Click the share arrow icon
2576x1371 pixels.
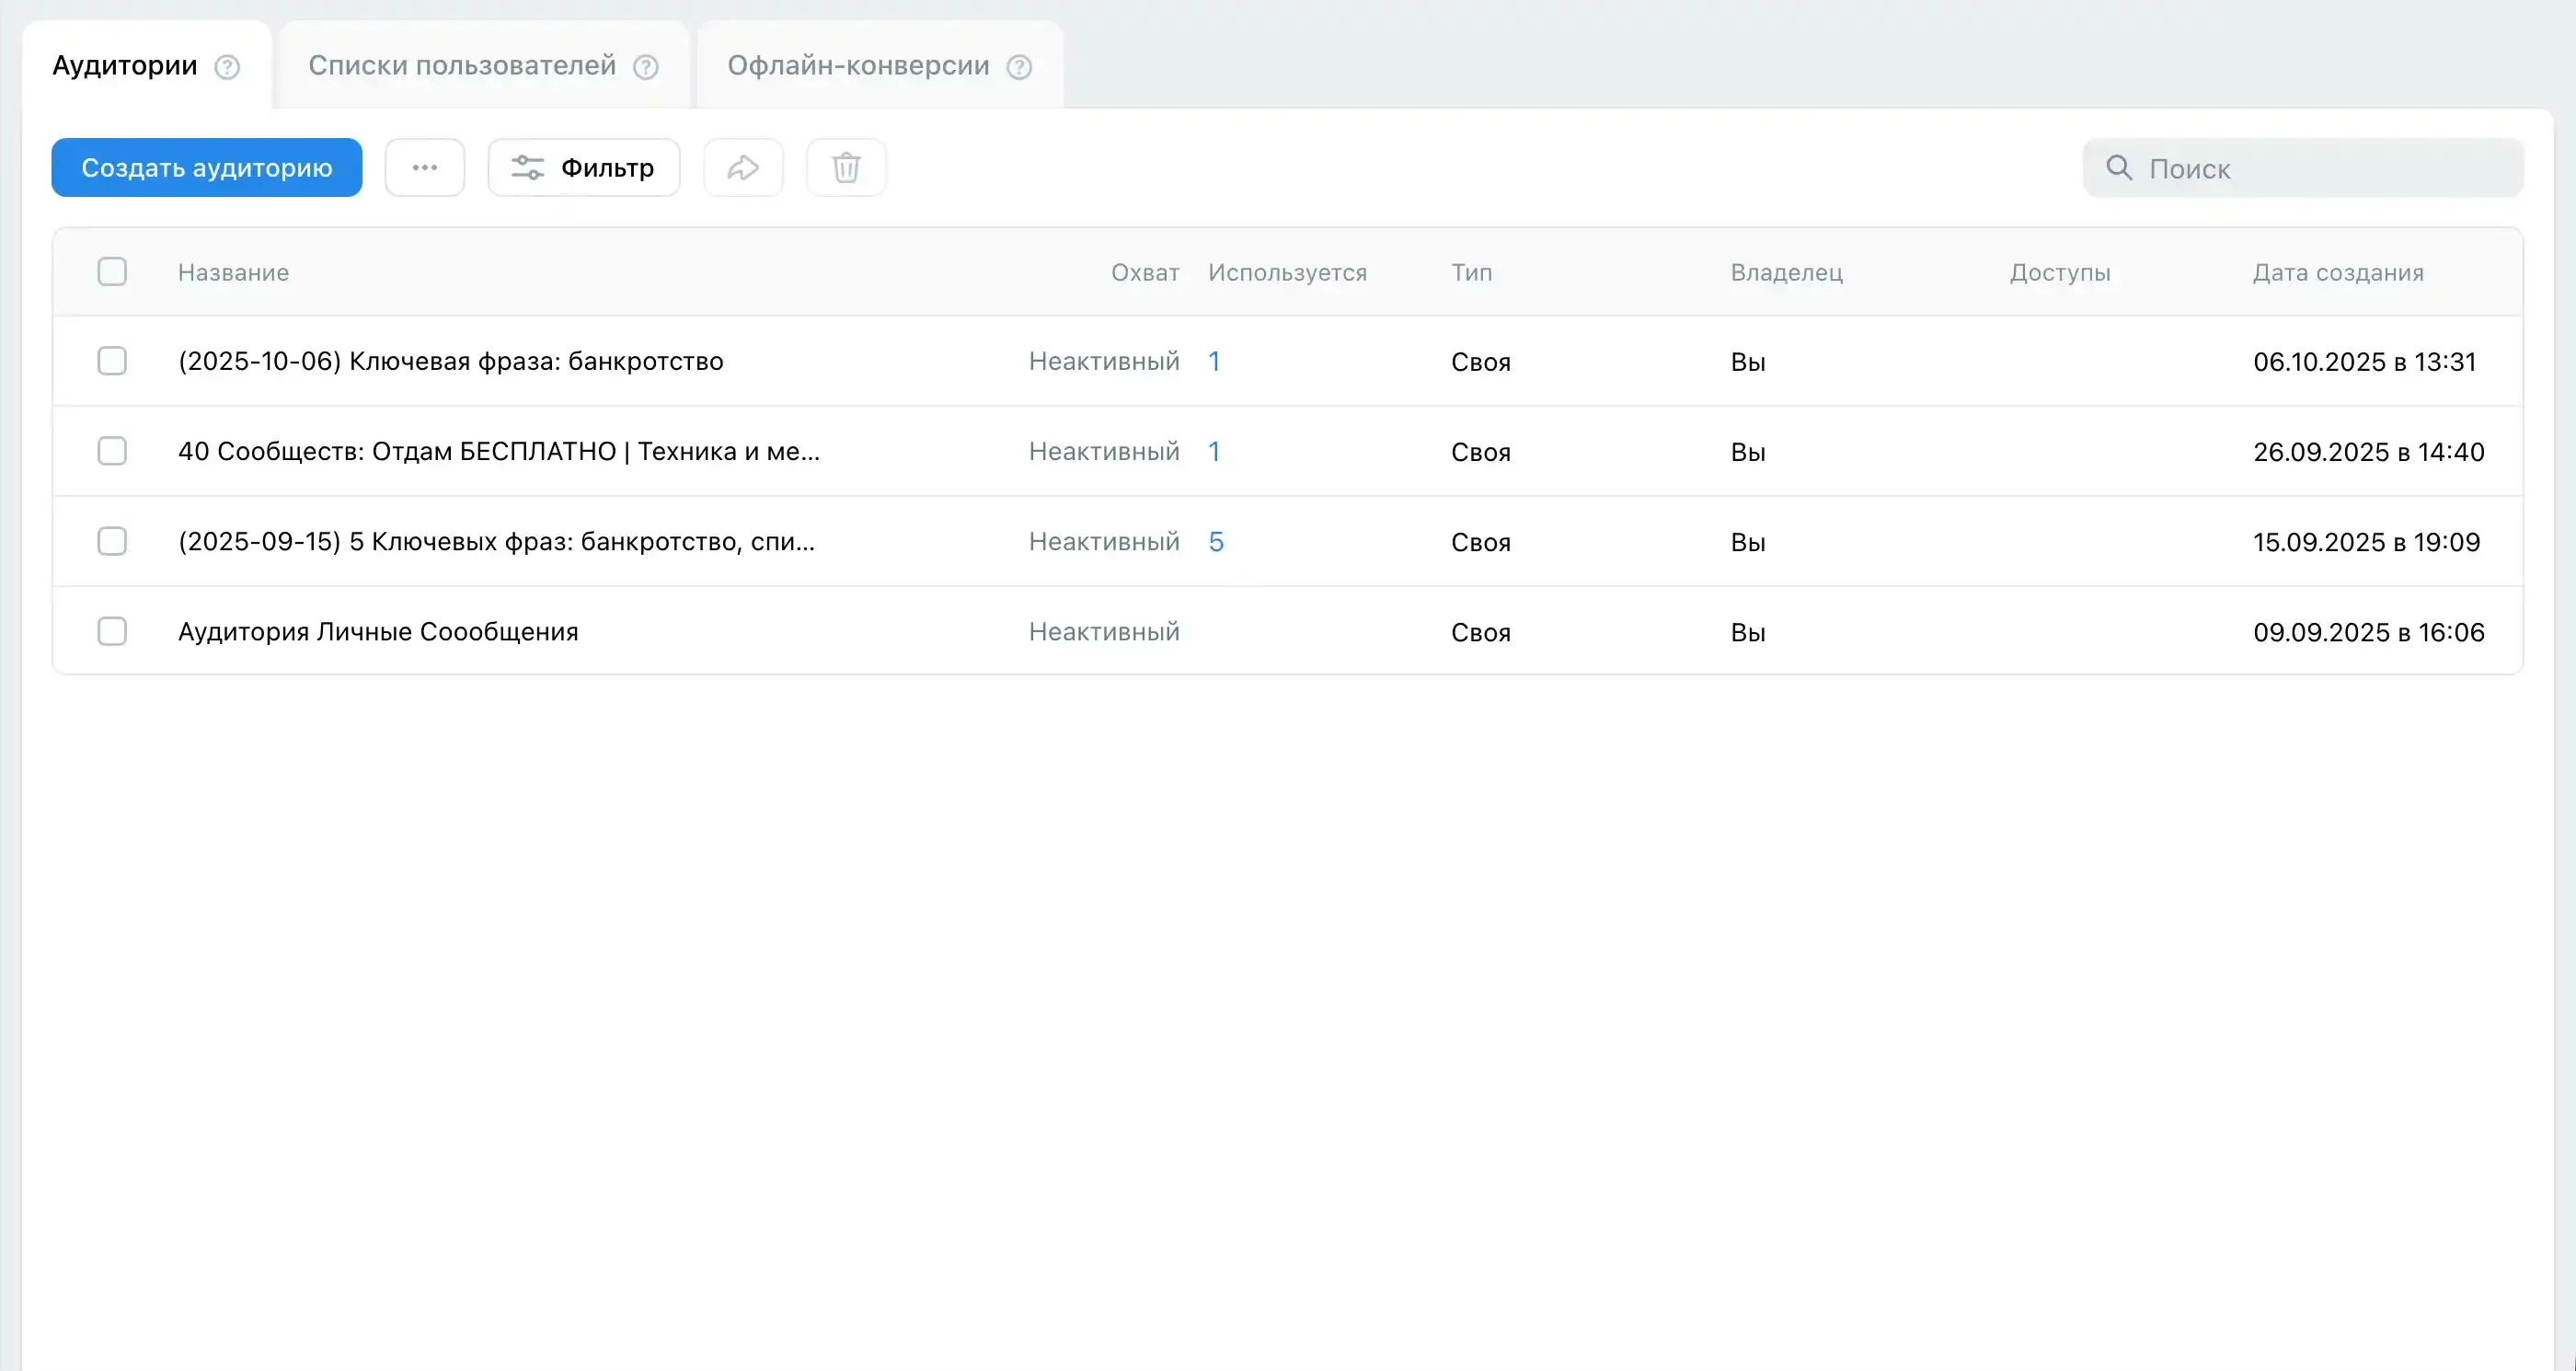coord(743,168)
